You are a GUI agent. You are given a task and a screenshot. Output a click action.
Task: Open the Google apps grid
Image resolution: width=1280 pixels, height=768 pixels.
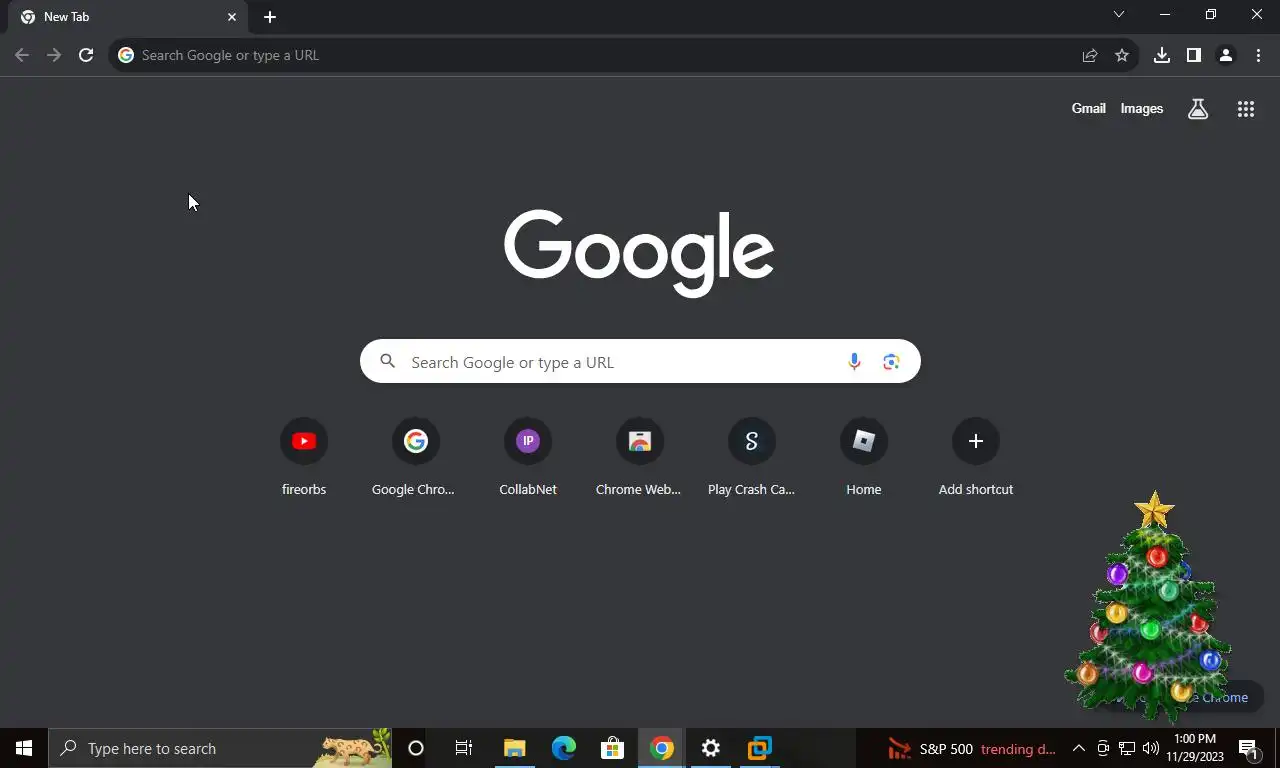pos(1246,109)
